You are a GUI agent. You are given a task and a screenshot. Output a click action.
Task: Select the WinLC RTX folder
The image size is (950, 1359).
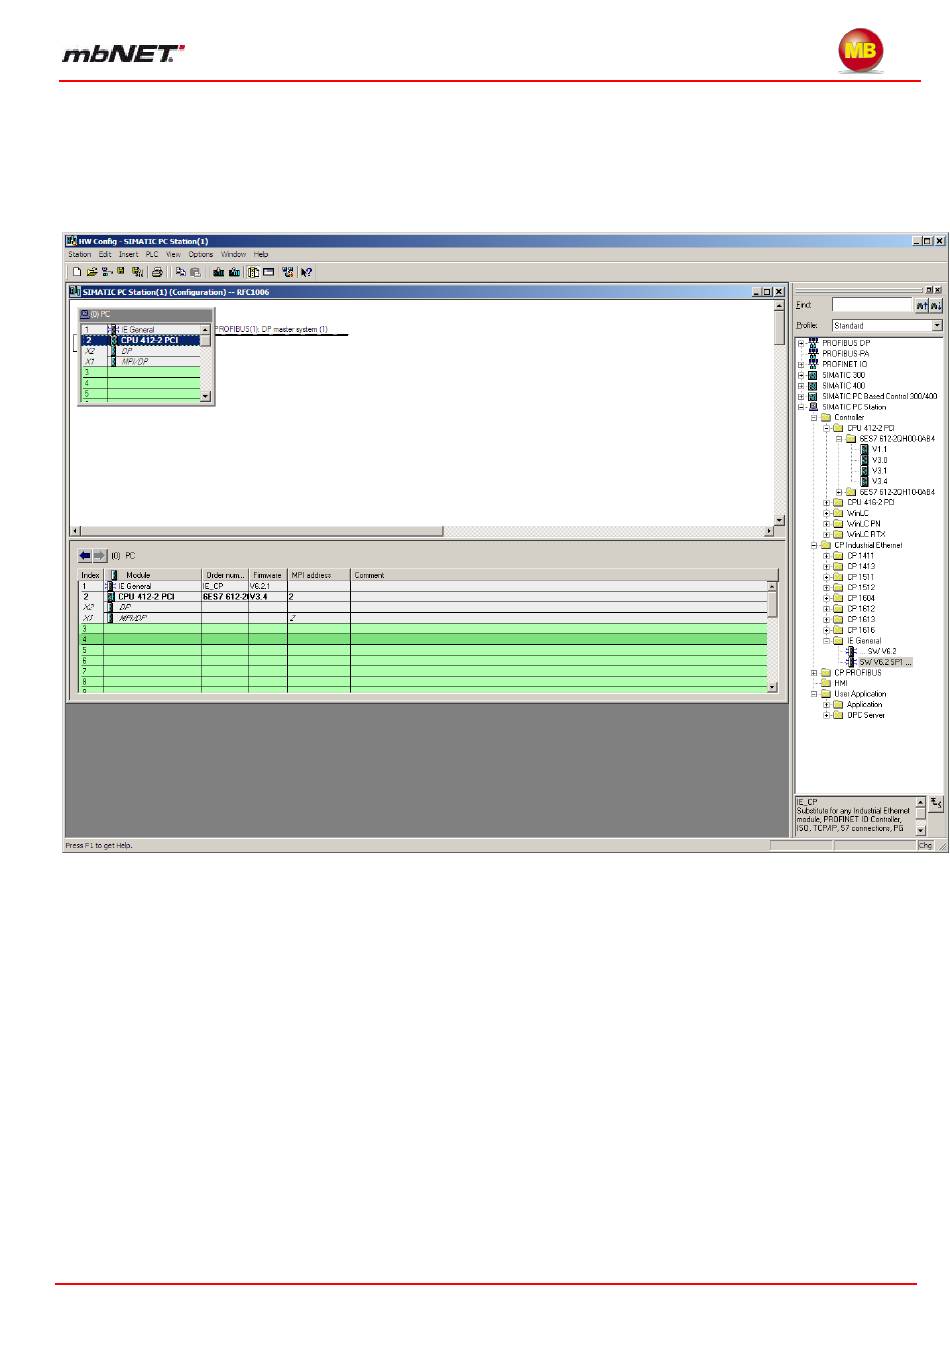coord(866,534)
